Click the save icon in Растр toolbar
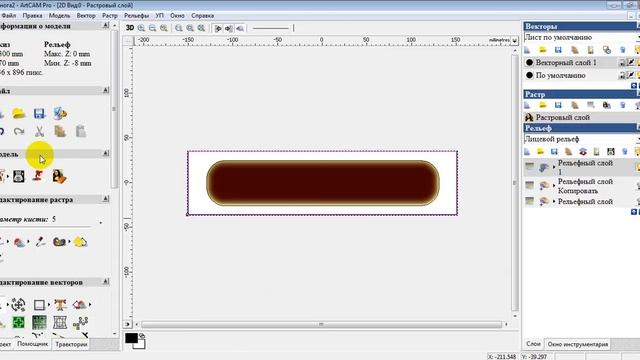The width and height of the screenshot is (640, 360). tap(558, 105)
